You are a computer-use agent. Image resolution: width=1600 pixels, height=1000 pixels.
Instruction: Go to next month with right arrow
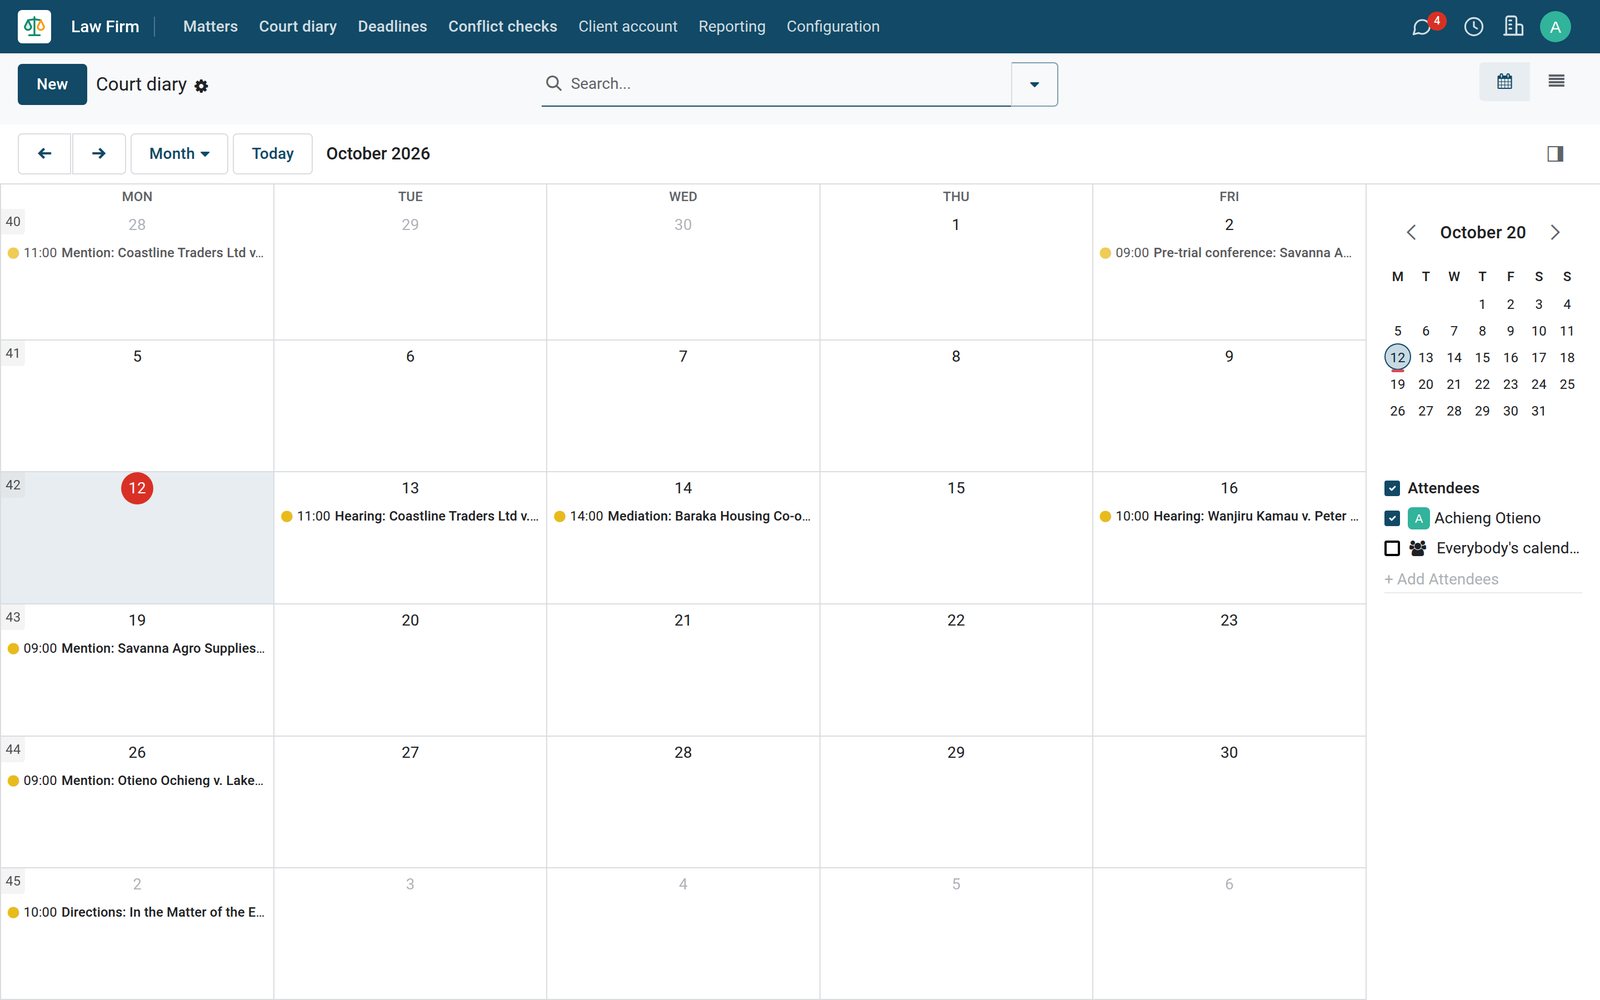click(98, 154)
